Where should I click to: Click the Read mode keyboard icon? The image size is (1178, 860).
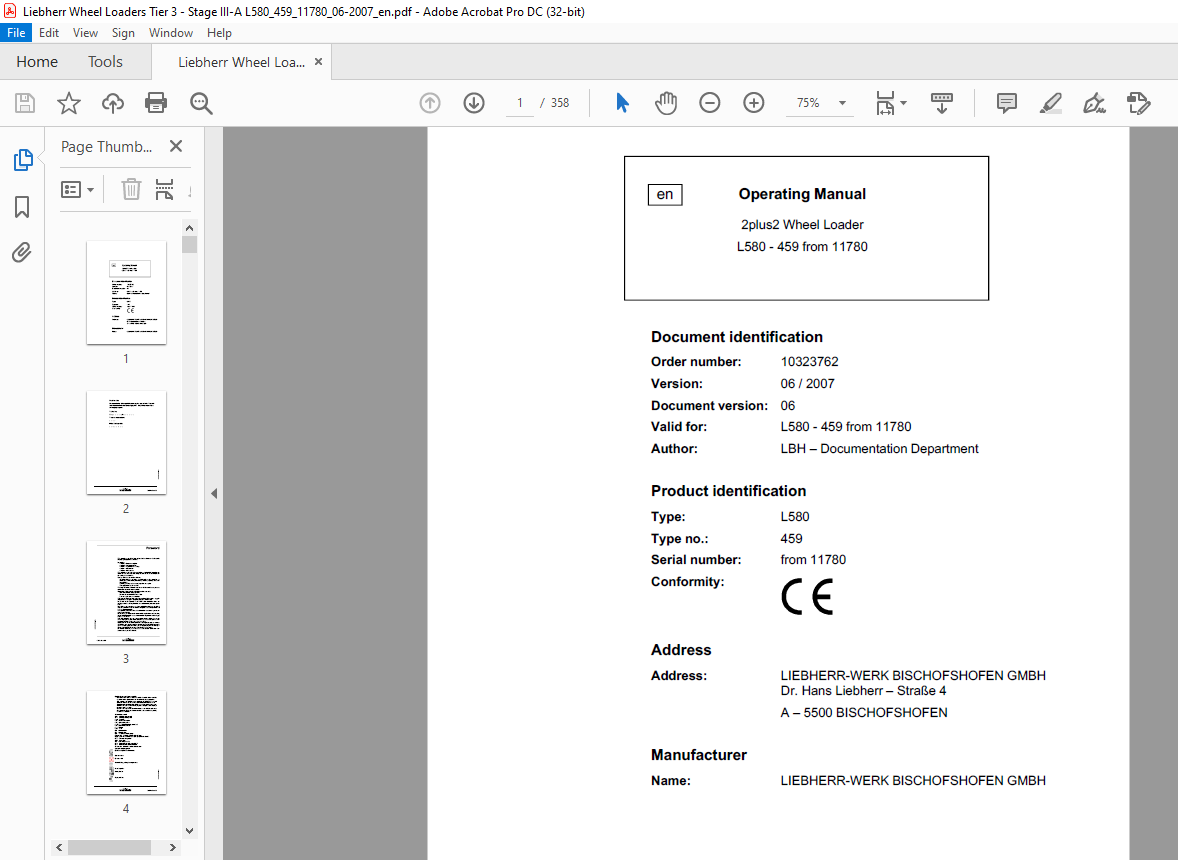(x=941, y=103)
